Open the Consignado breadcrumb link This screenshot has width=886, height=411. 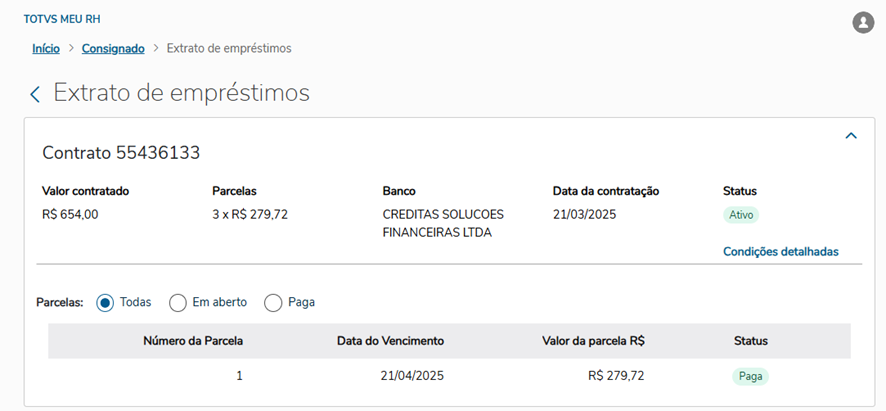click(x=113, y=48)
